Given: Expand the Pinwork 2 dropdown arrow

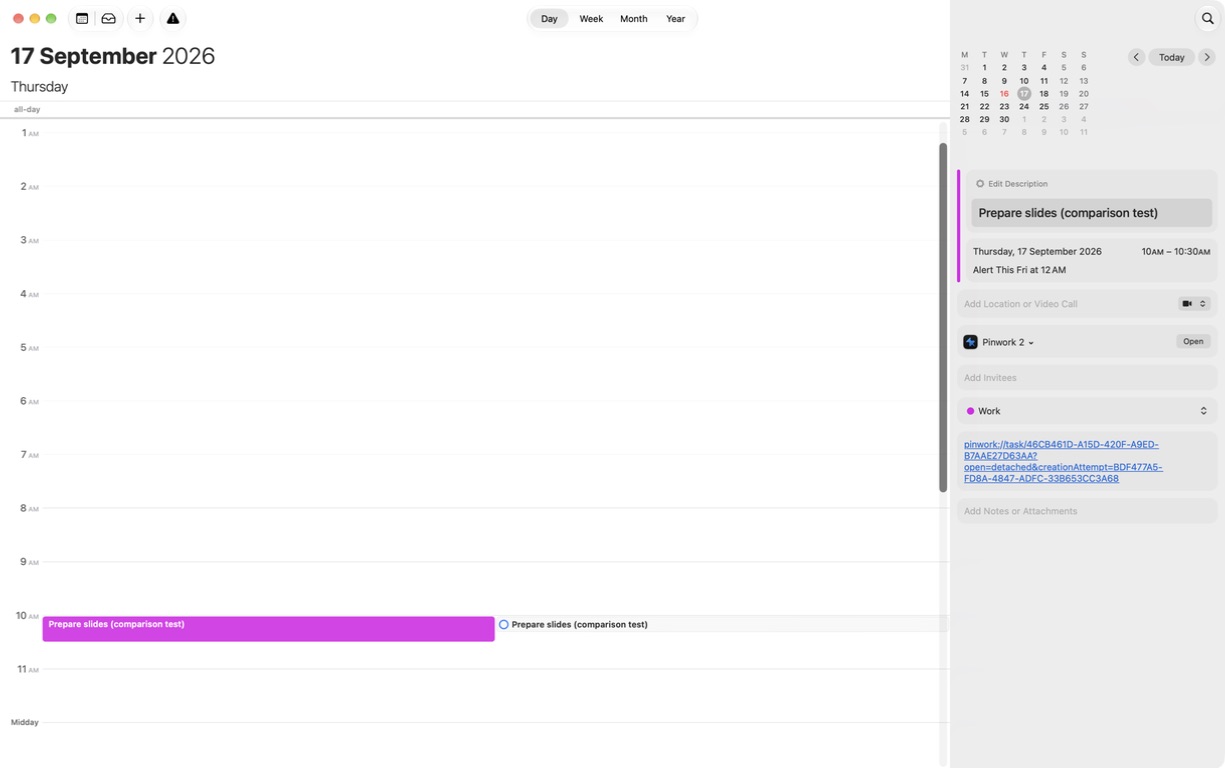Looking at the screenshot, I should click(x=1031, y=343).
